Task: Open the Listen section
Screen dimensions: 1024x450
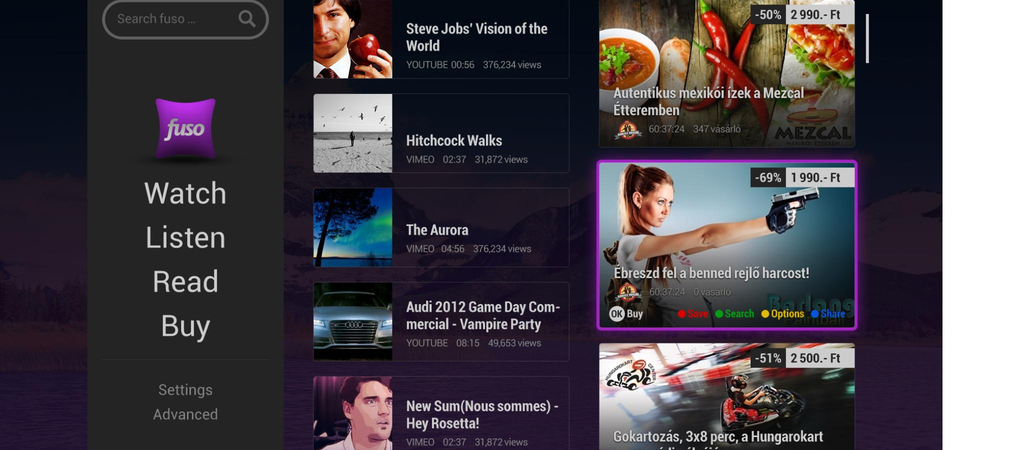Action: pyautogui.click(x=185, y=237)
